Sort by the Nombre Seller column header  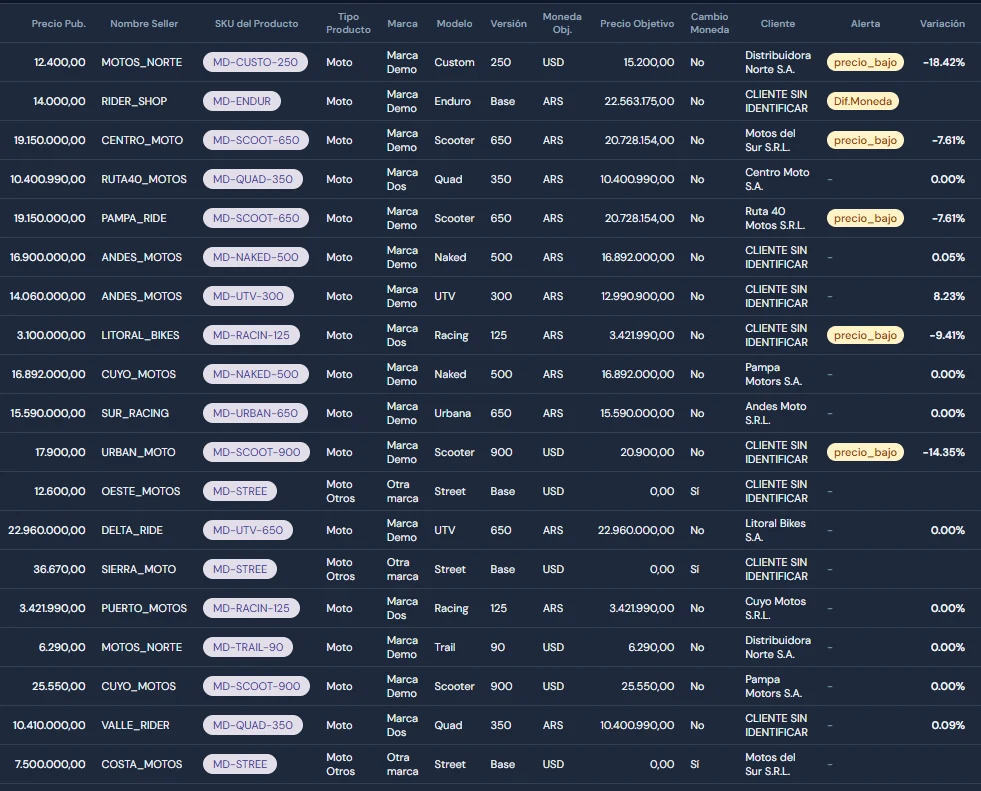144,23
